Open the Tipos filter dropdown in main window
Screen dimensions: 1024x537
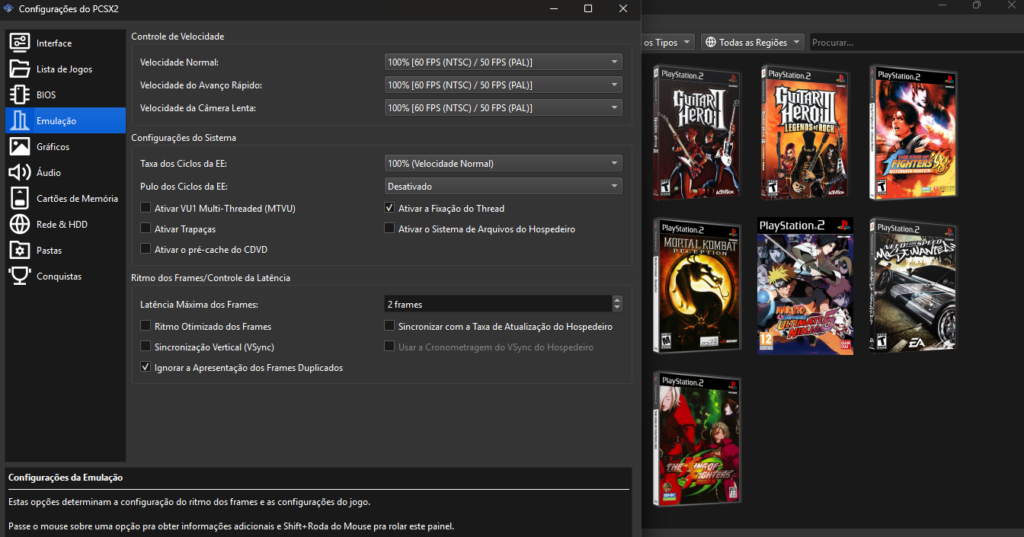point(667,42)
